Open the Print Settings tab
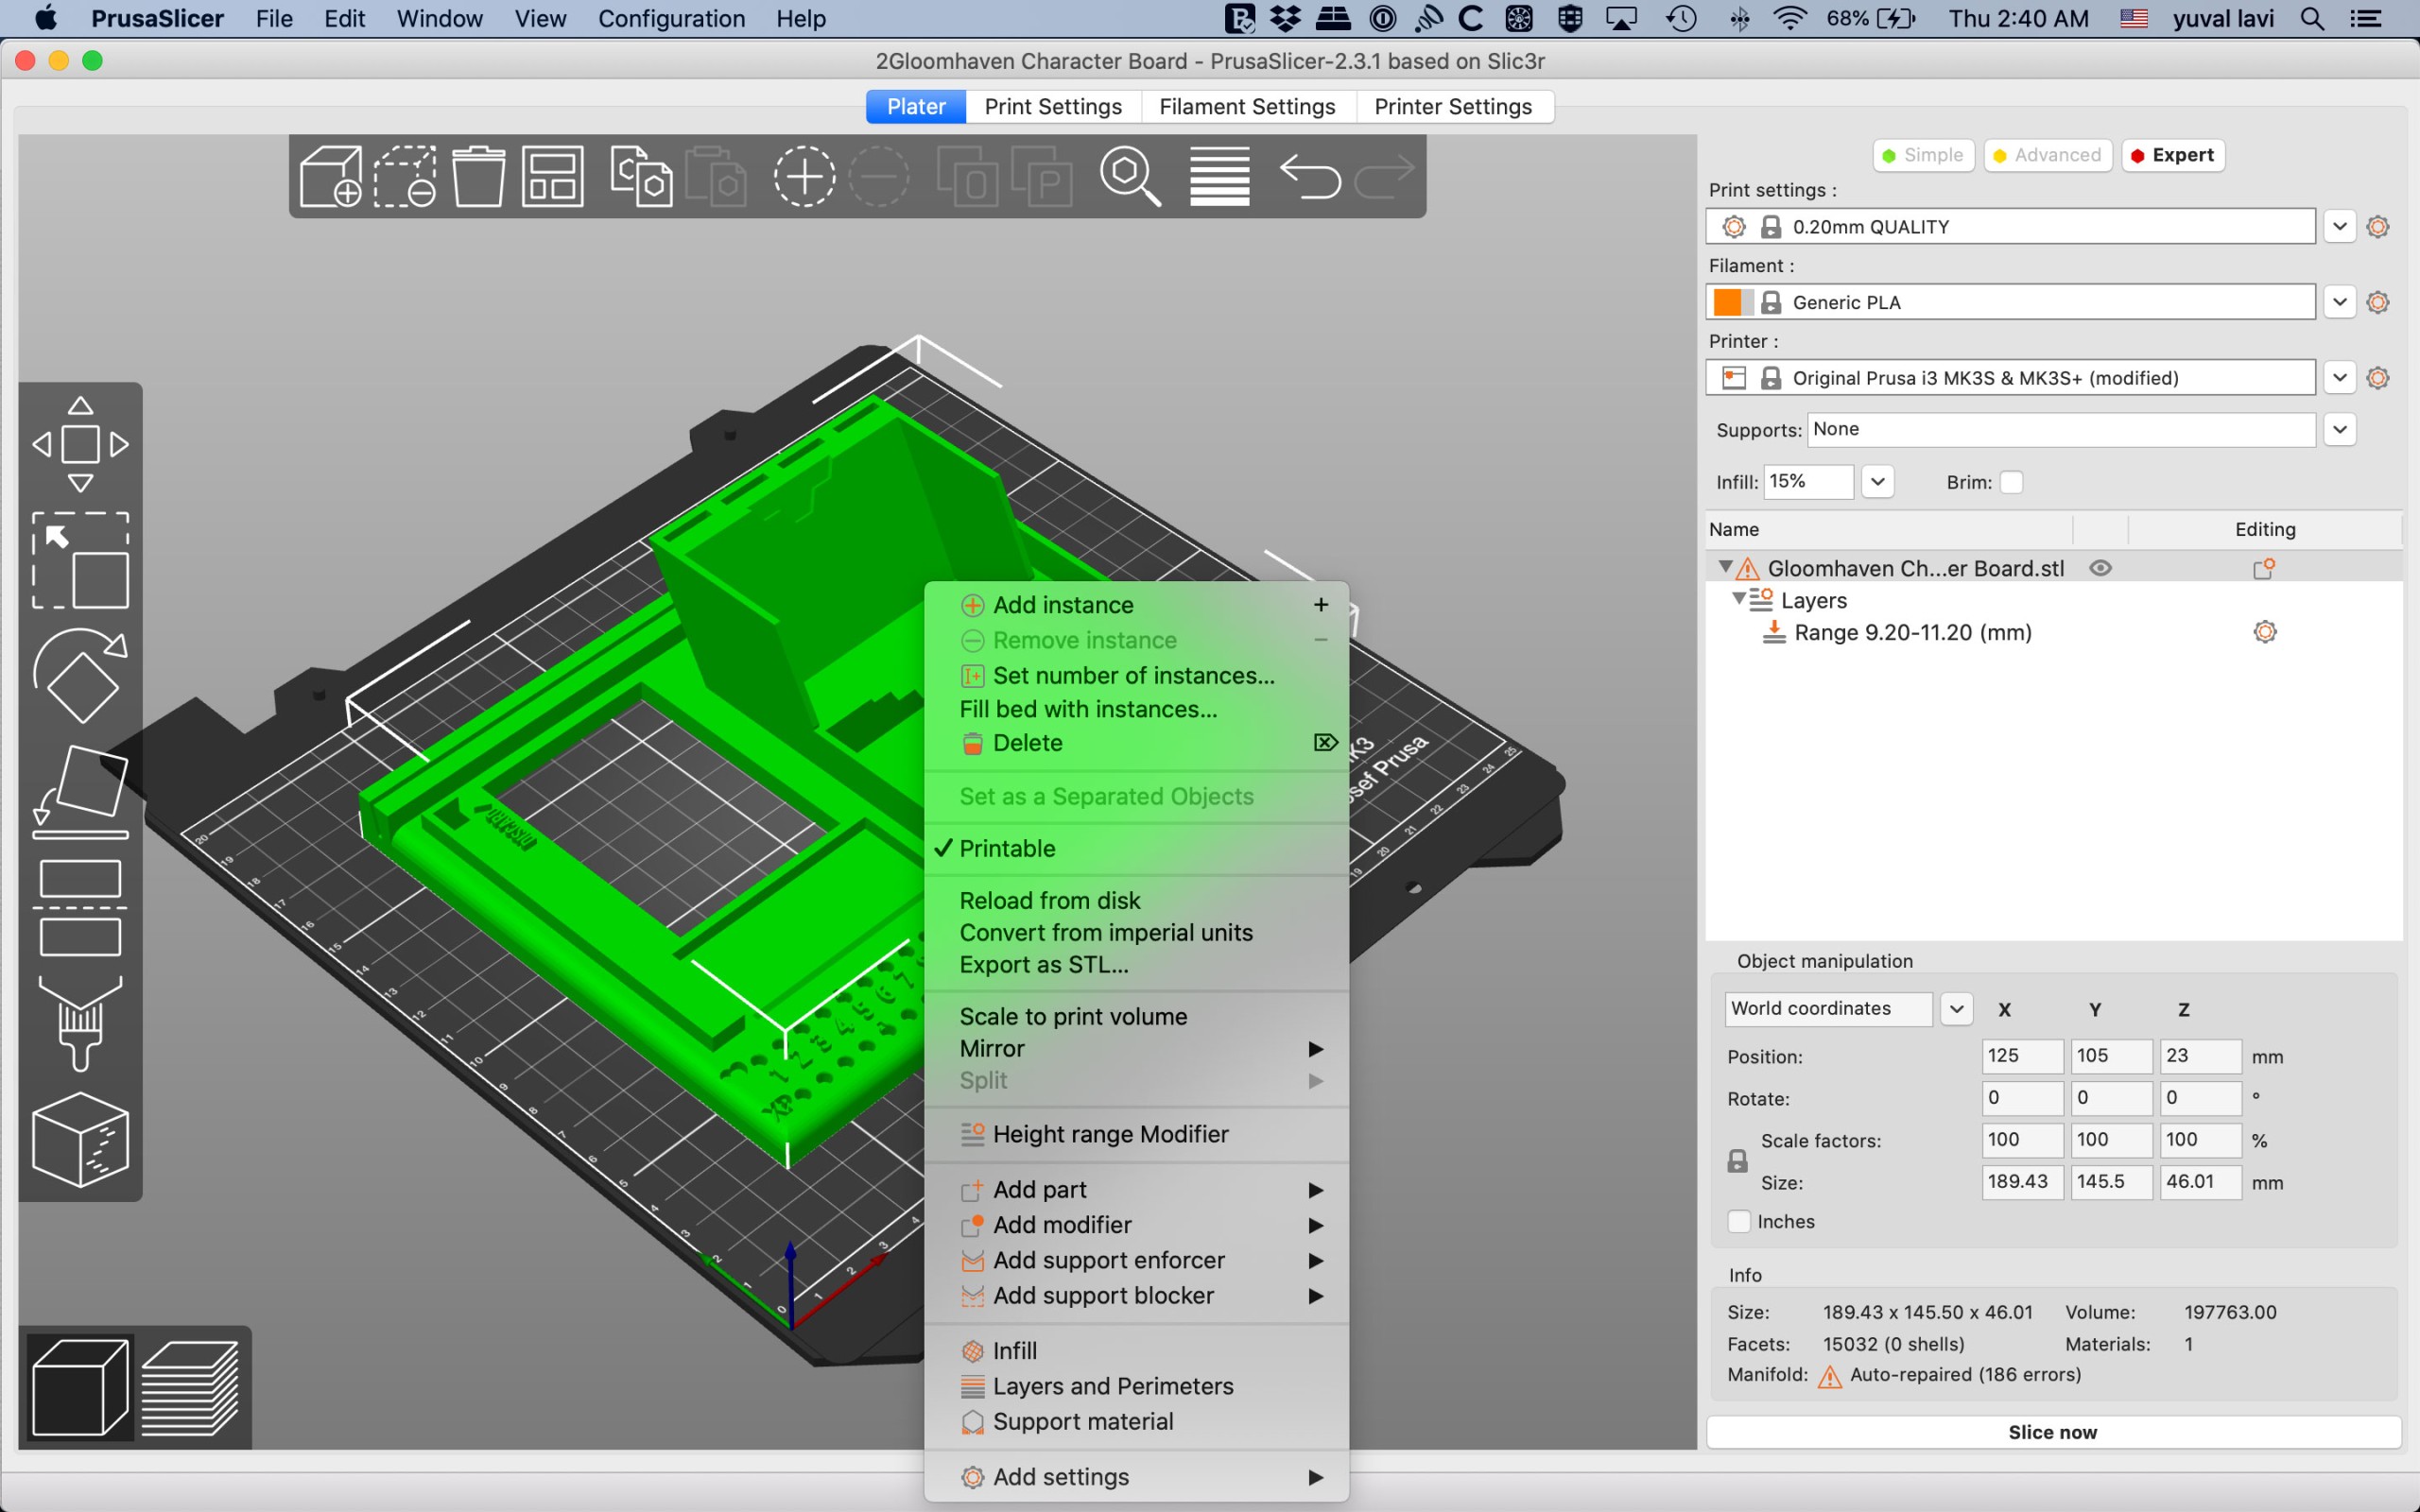Screen dimensions: 2420x1512 point(1052,106)
